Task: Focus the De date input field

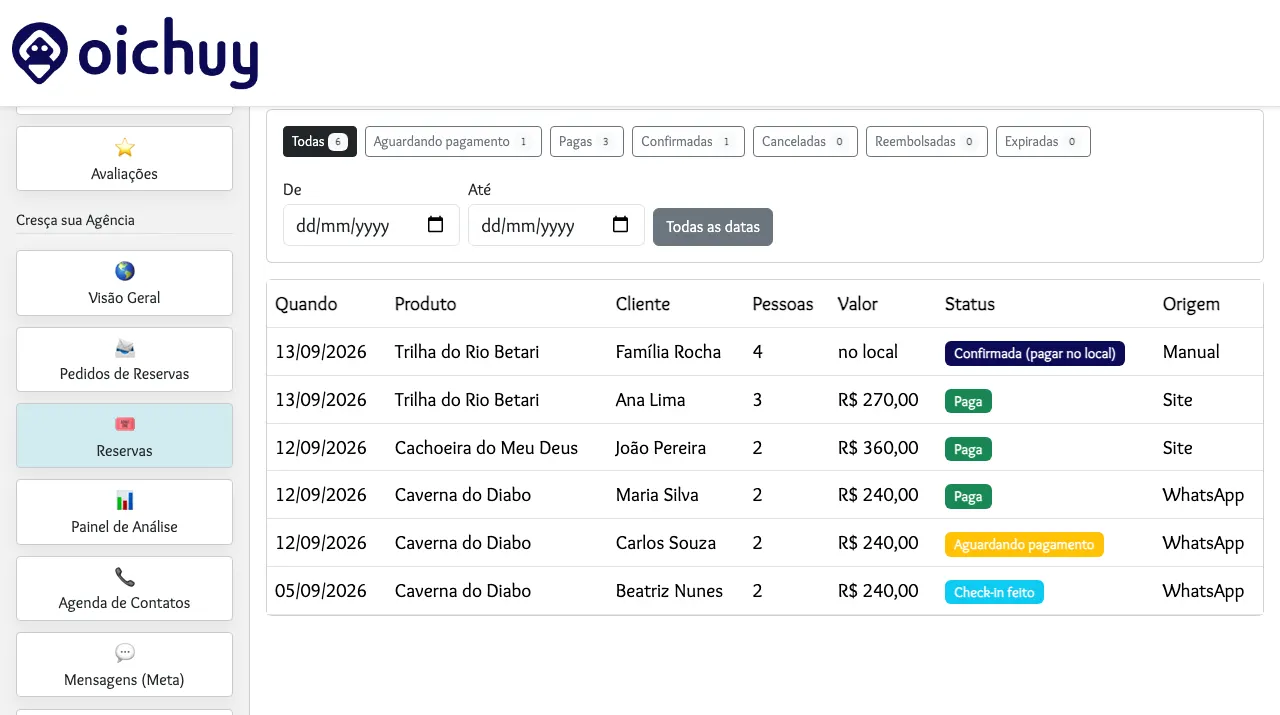Action: [x=371, y=225]
